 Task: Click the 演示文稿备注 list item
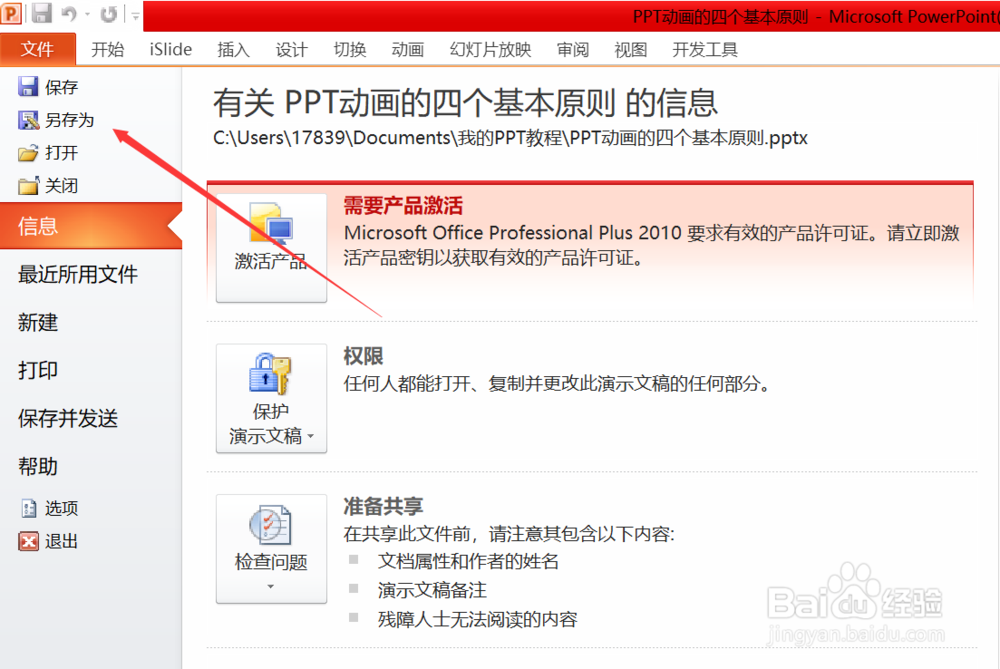(x=432, y=590)
